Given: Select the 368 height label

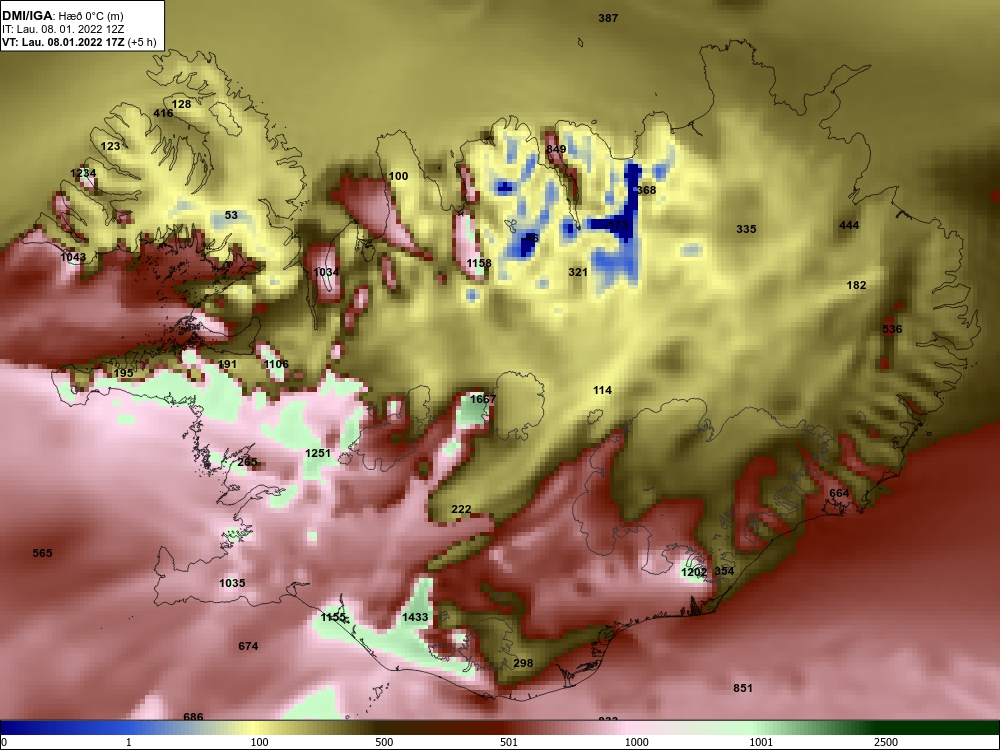Looking at the screenshot, I should 646,190.
